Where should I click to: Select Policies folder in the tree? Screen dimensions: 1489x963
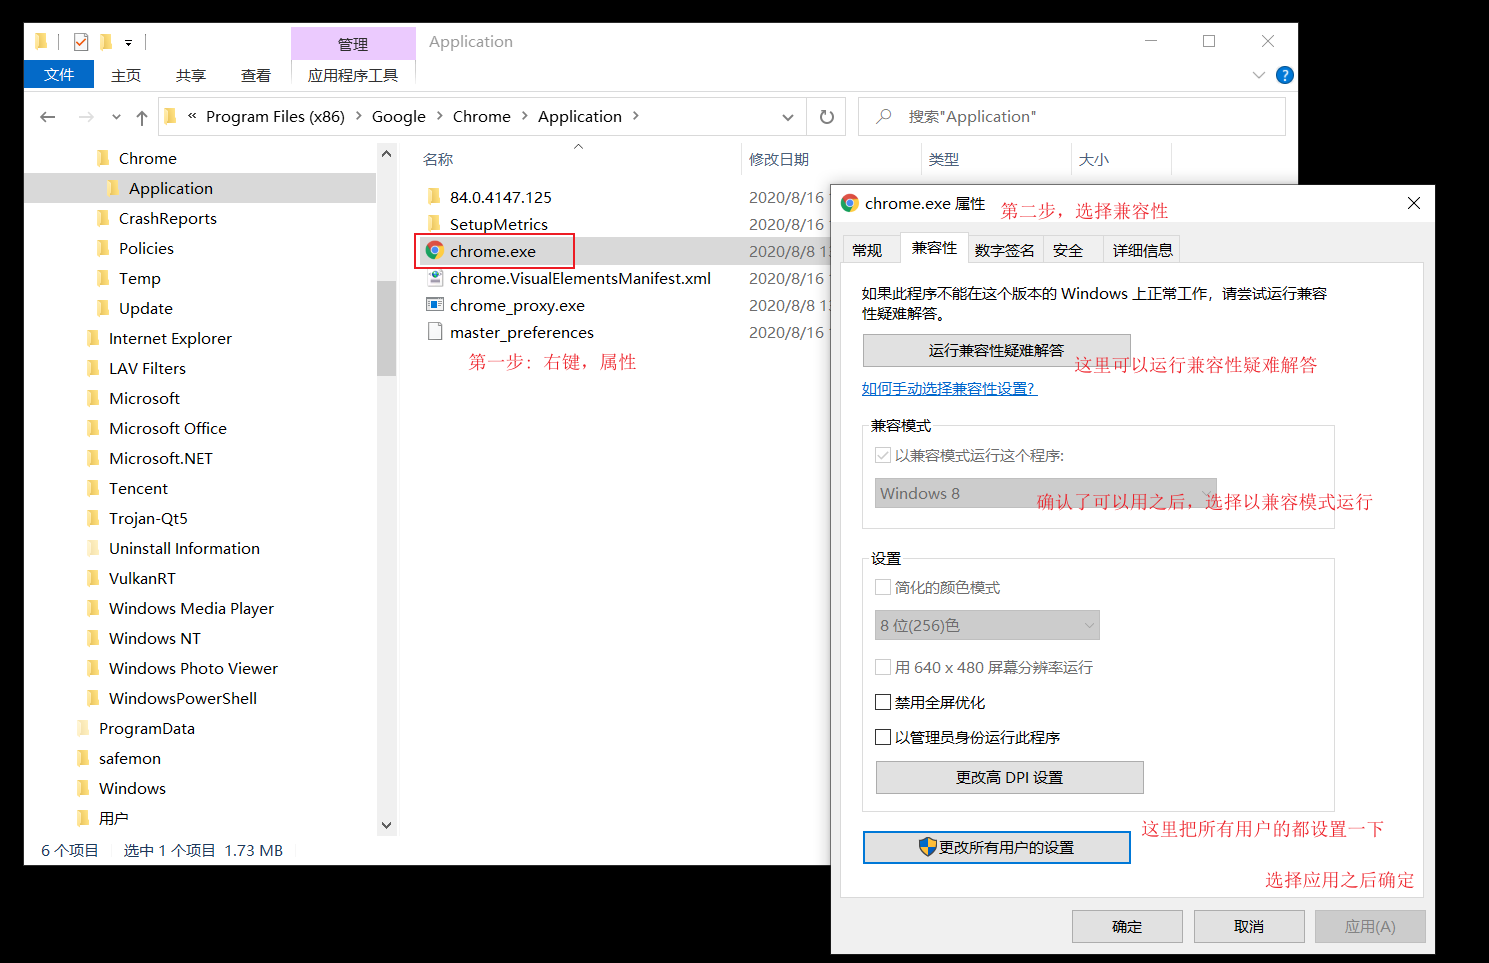pyautogui.click(x=146, y=248)
